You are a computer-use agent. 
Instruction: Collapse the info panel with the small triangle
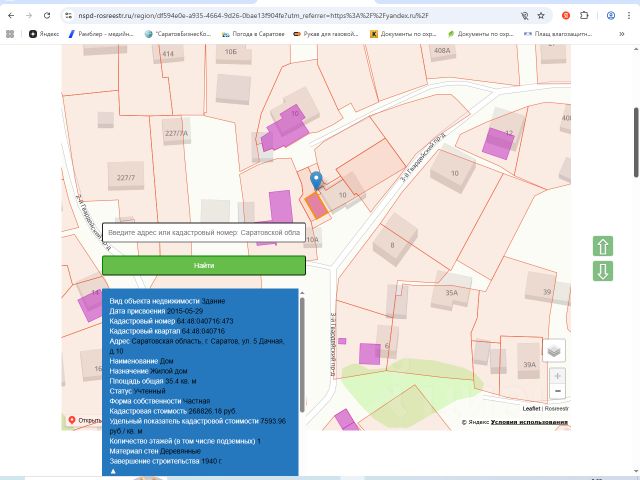(x=113, y=469)
